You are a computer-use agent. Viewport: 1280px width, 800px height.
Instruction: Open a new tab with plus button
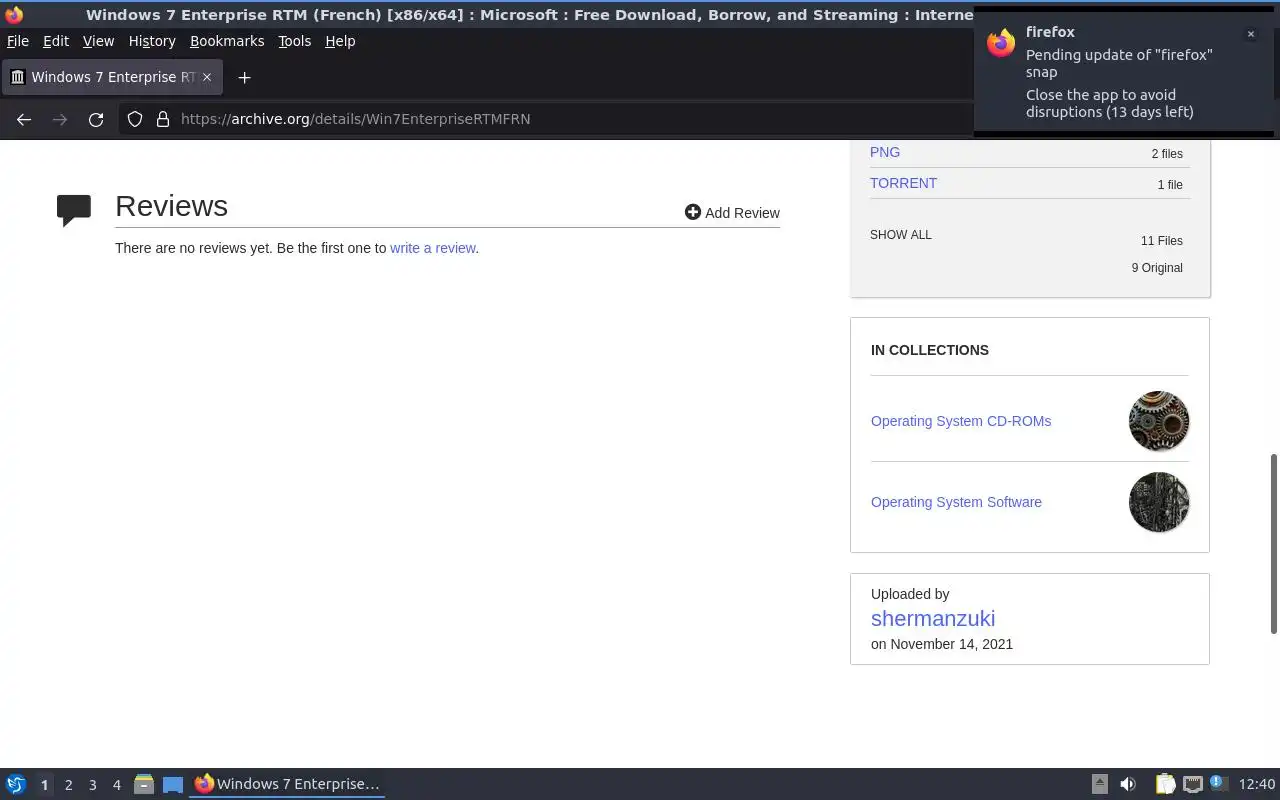244,77
